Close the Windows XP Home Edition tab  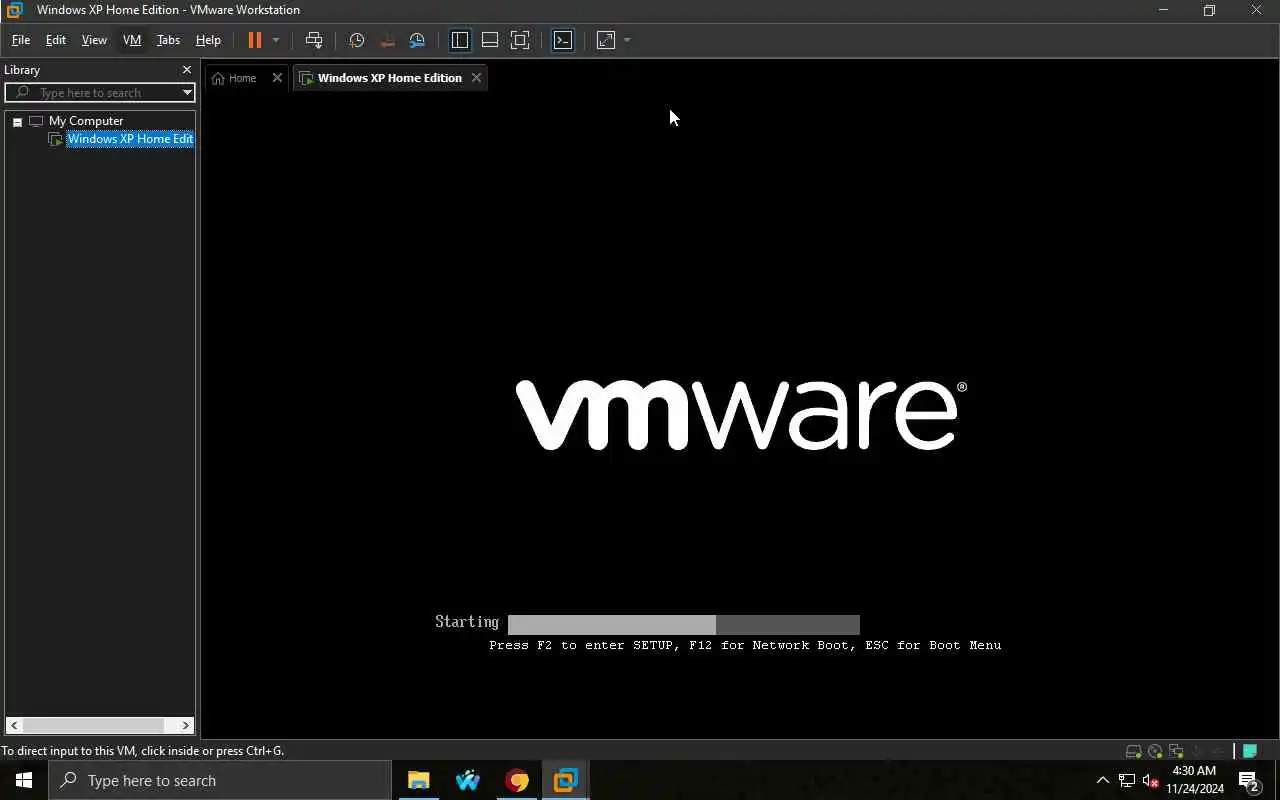[x=476, y=78]
